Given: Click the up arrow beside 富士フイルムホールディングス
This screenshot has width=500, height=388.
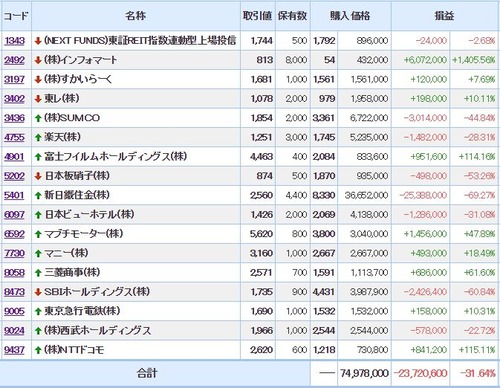Looking at the screenshot, I should pos(38,157).
